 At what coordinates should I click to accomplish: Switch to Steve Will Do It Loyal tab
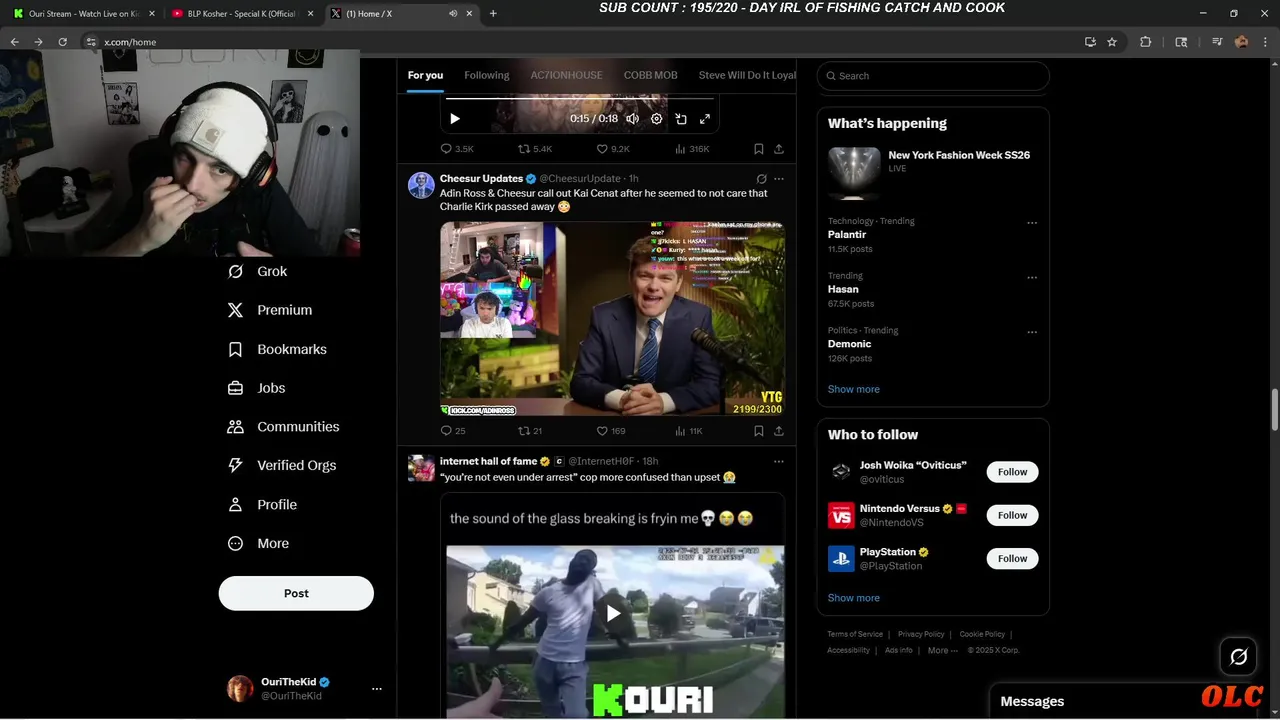747,75
